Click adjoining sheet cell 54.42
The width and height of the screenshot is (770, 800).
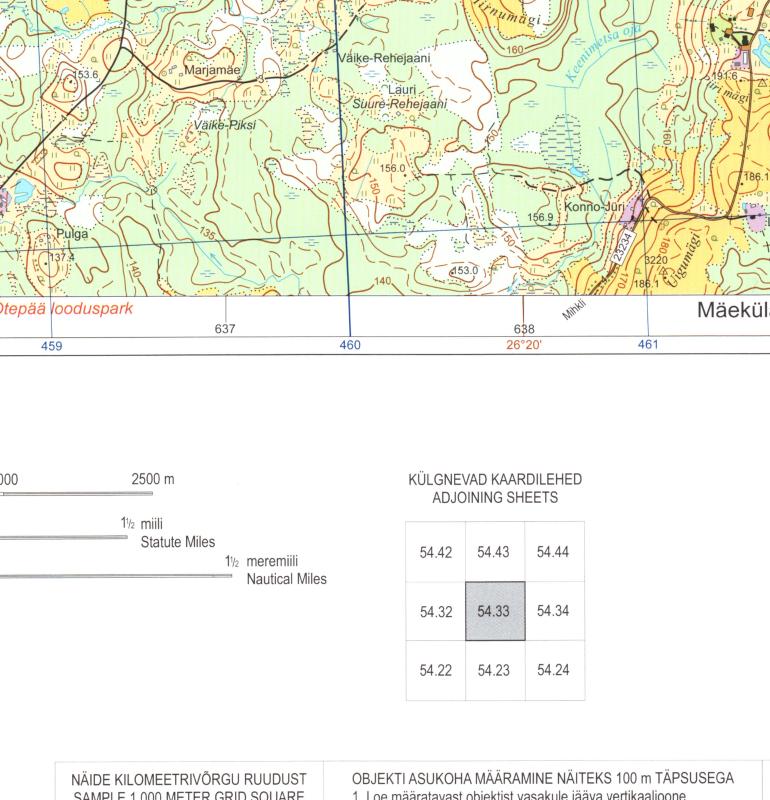pyautogui.click(x=436, y=552)
